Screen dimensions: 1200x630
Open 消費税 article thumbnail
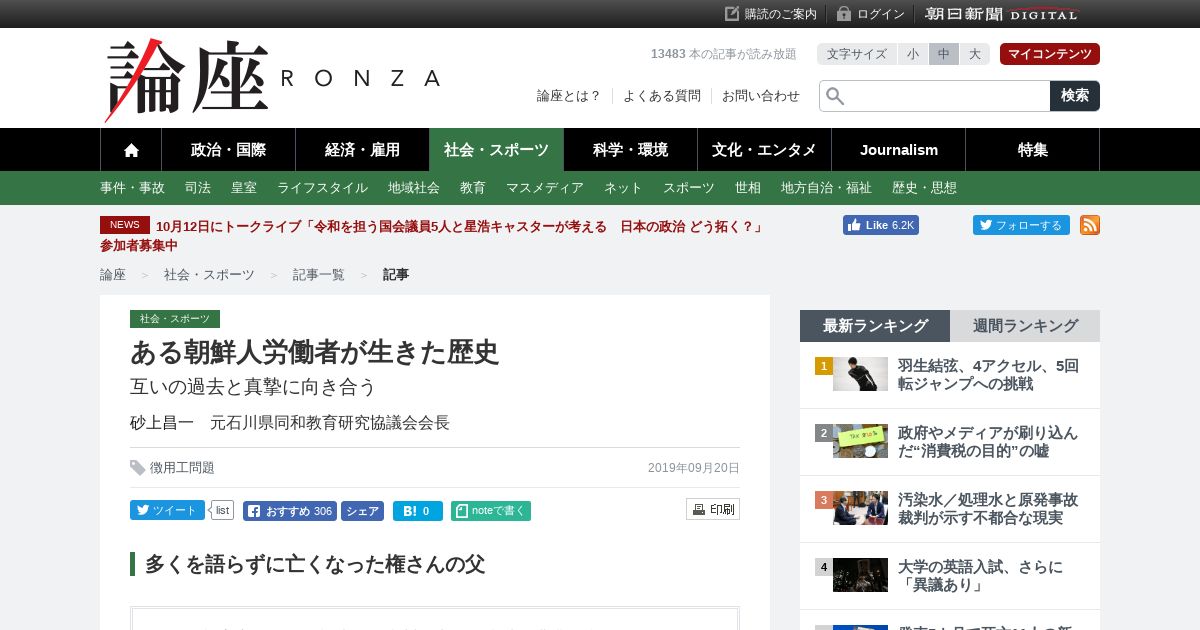860,441
